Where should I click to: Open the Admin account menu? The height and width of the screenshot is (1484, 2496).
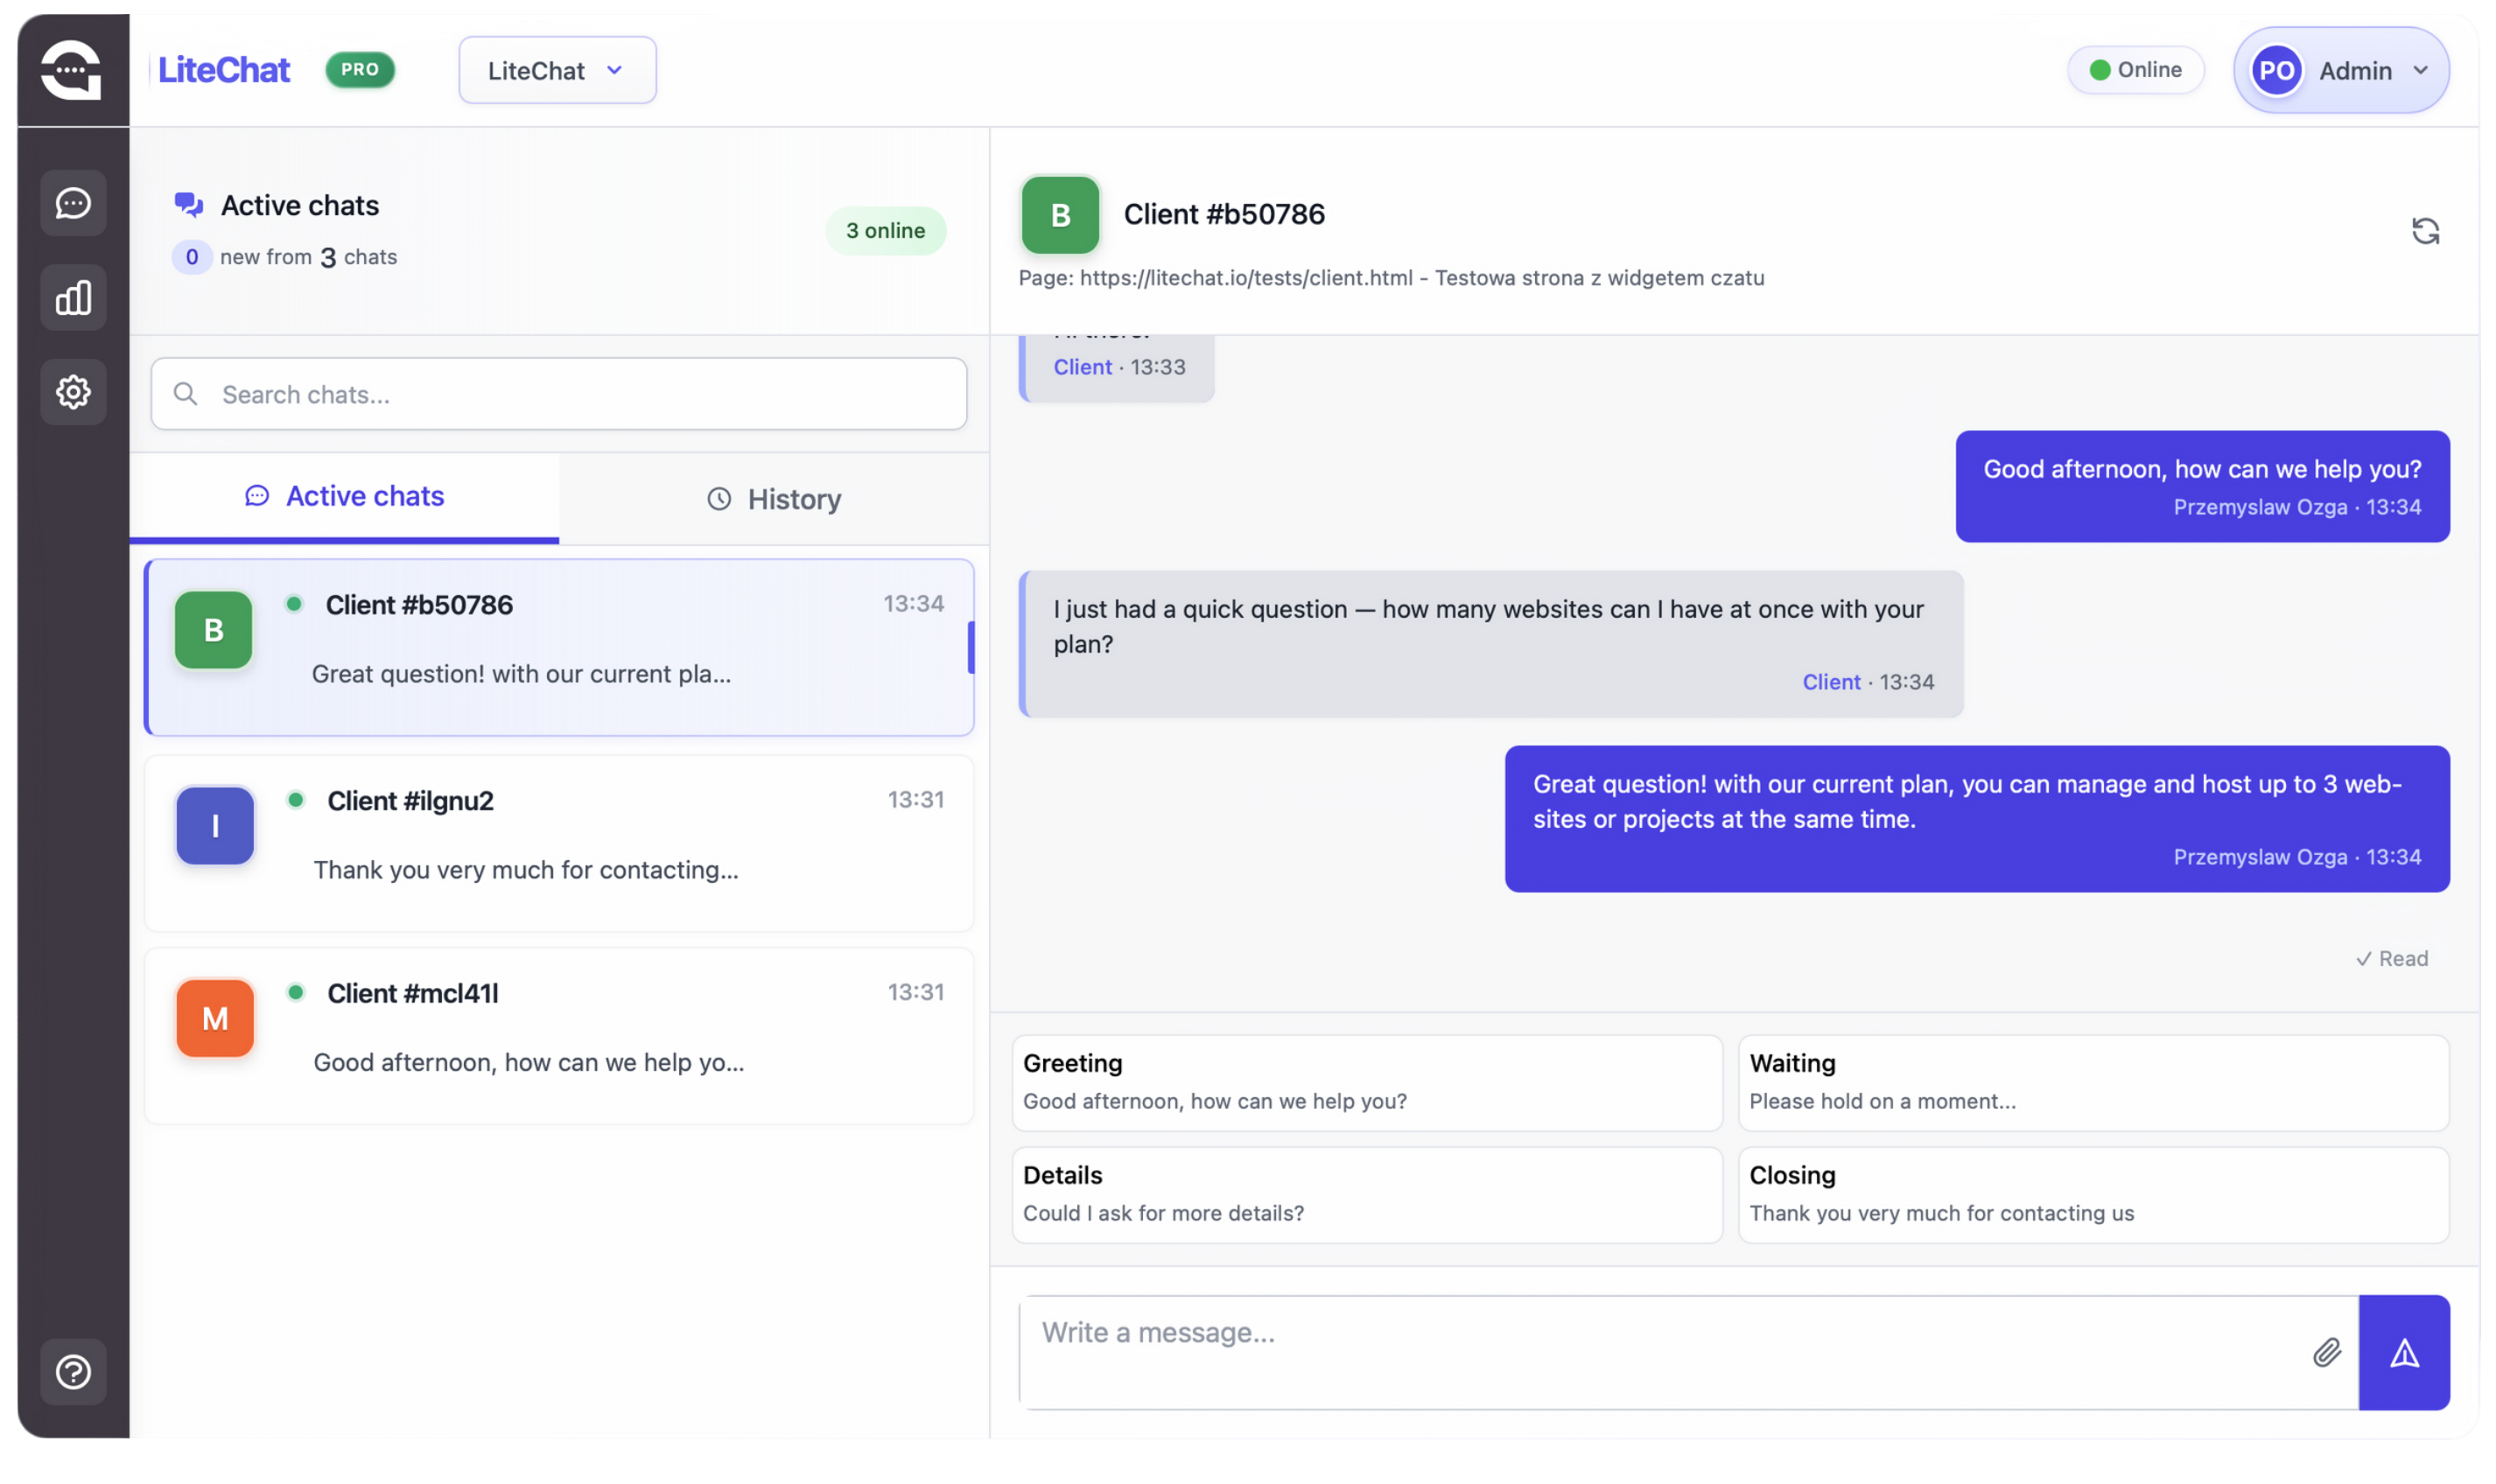click(x=2340, y=70)
